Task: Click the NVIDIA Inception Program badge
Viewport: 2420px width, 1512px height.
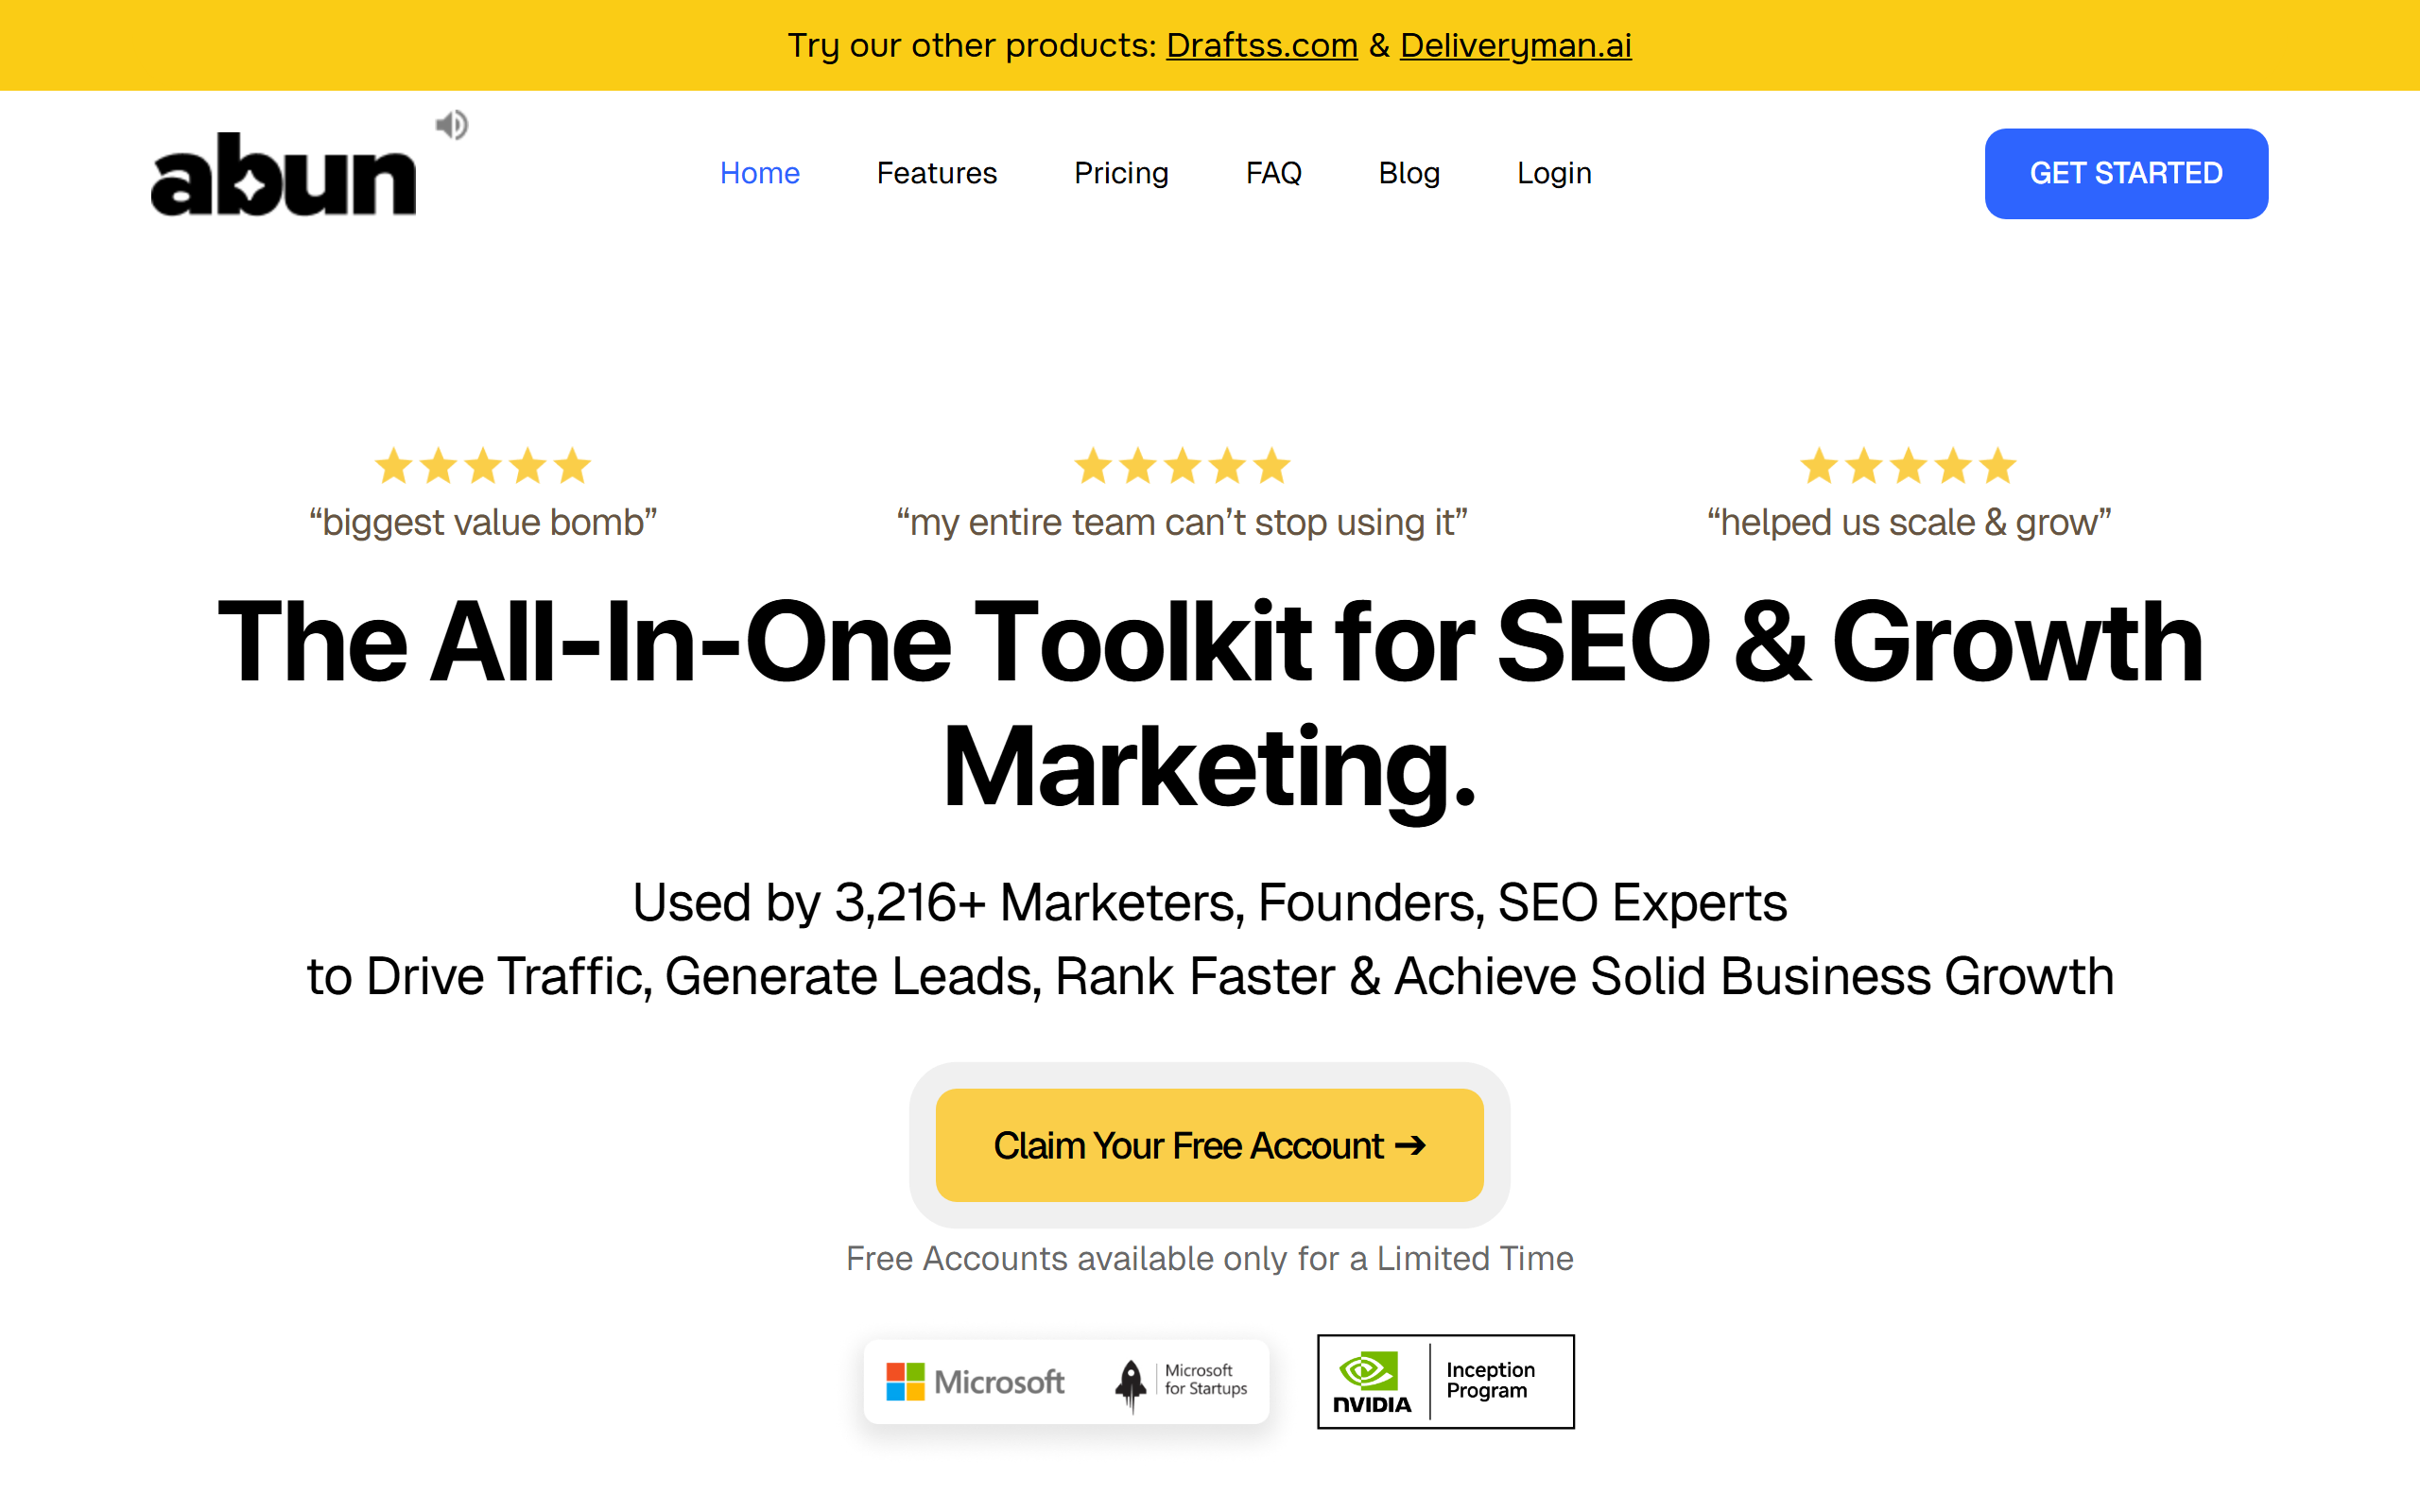Action: [x=1445, y=1382]
